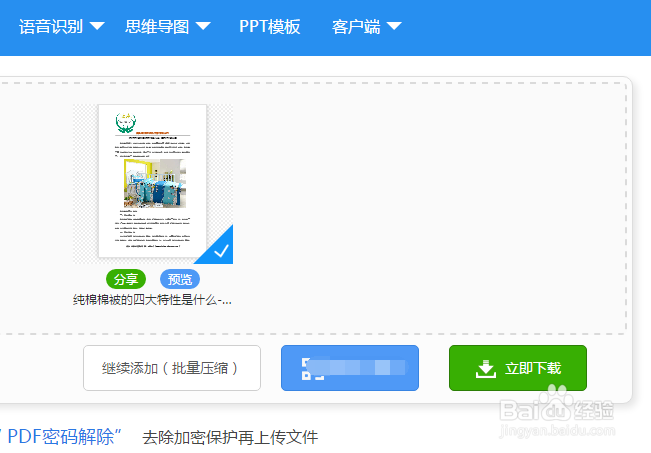Click the QR code icon in blue button
This screenshot has height=453, width=651.
point(312,368)
